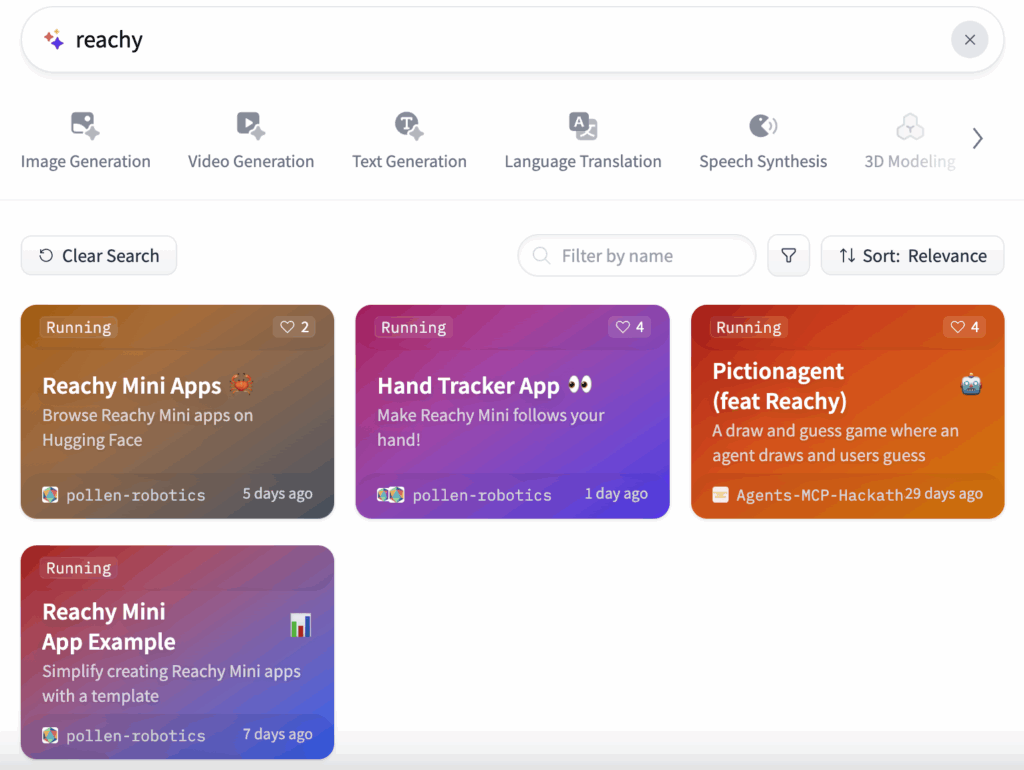Open the 3D Modeling category label
The width and height of the screenshot is (1024, 770).
pos(910,161)
